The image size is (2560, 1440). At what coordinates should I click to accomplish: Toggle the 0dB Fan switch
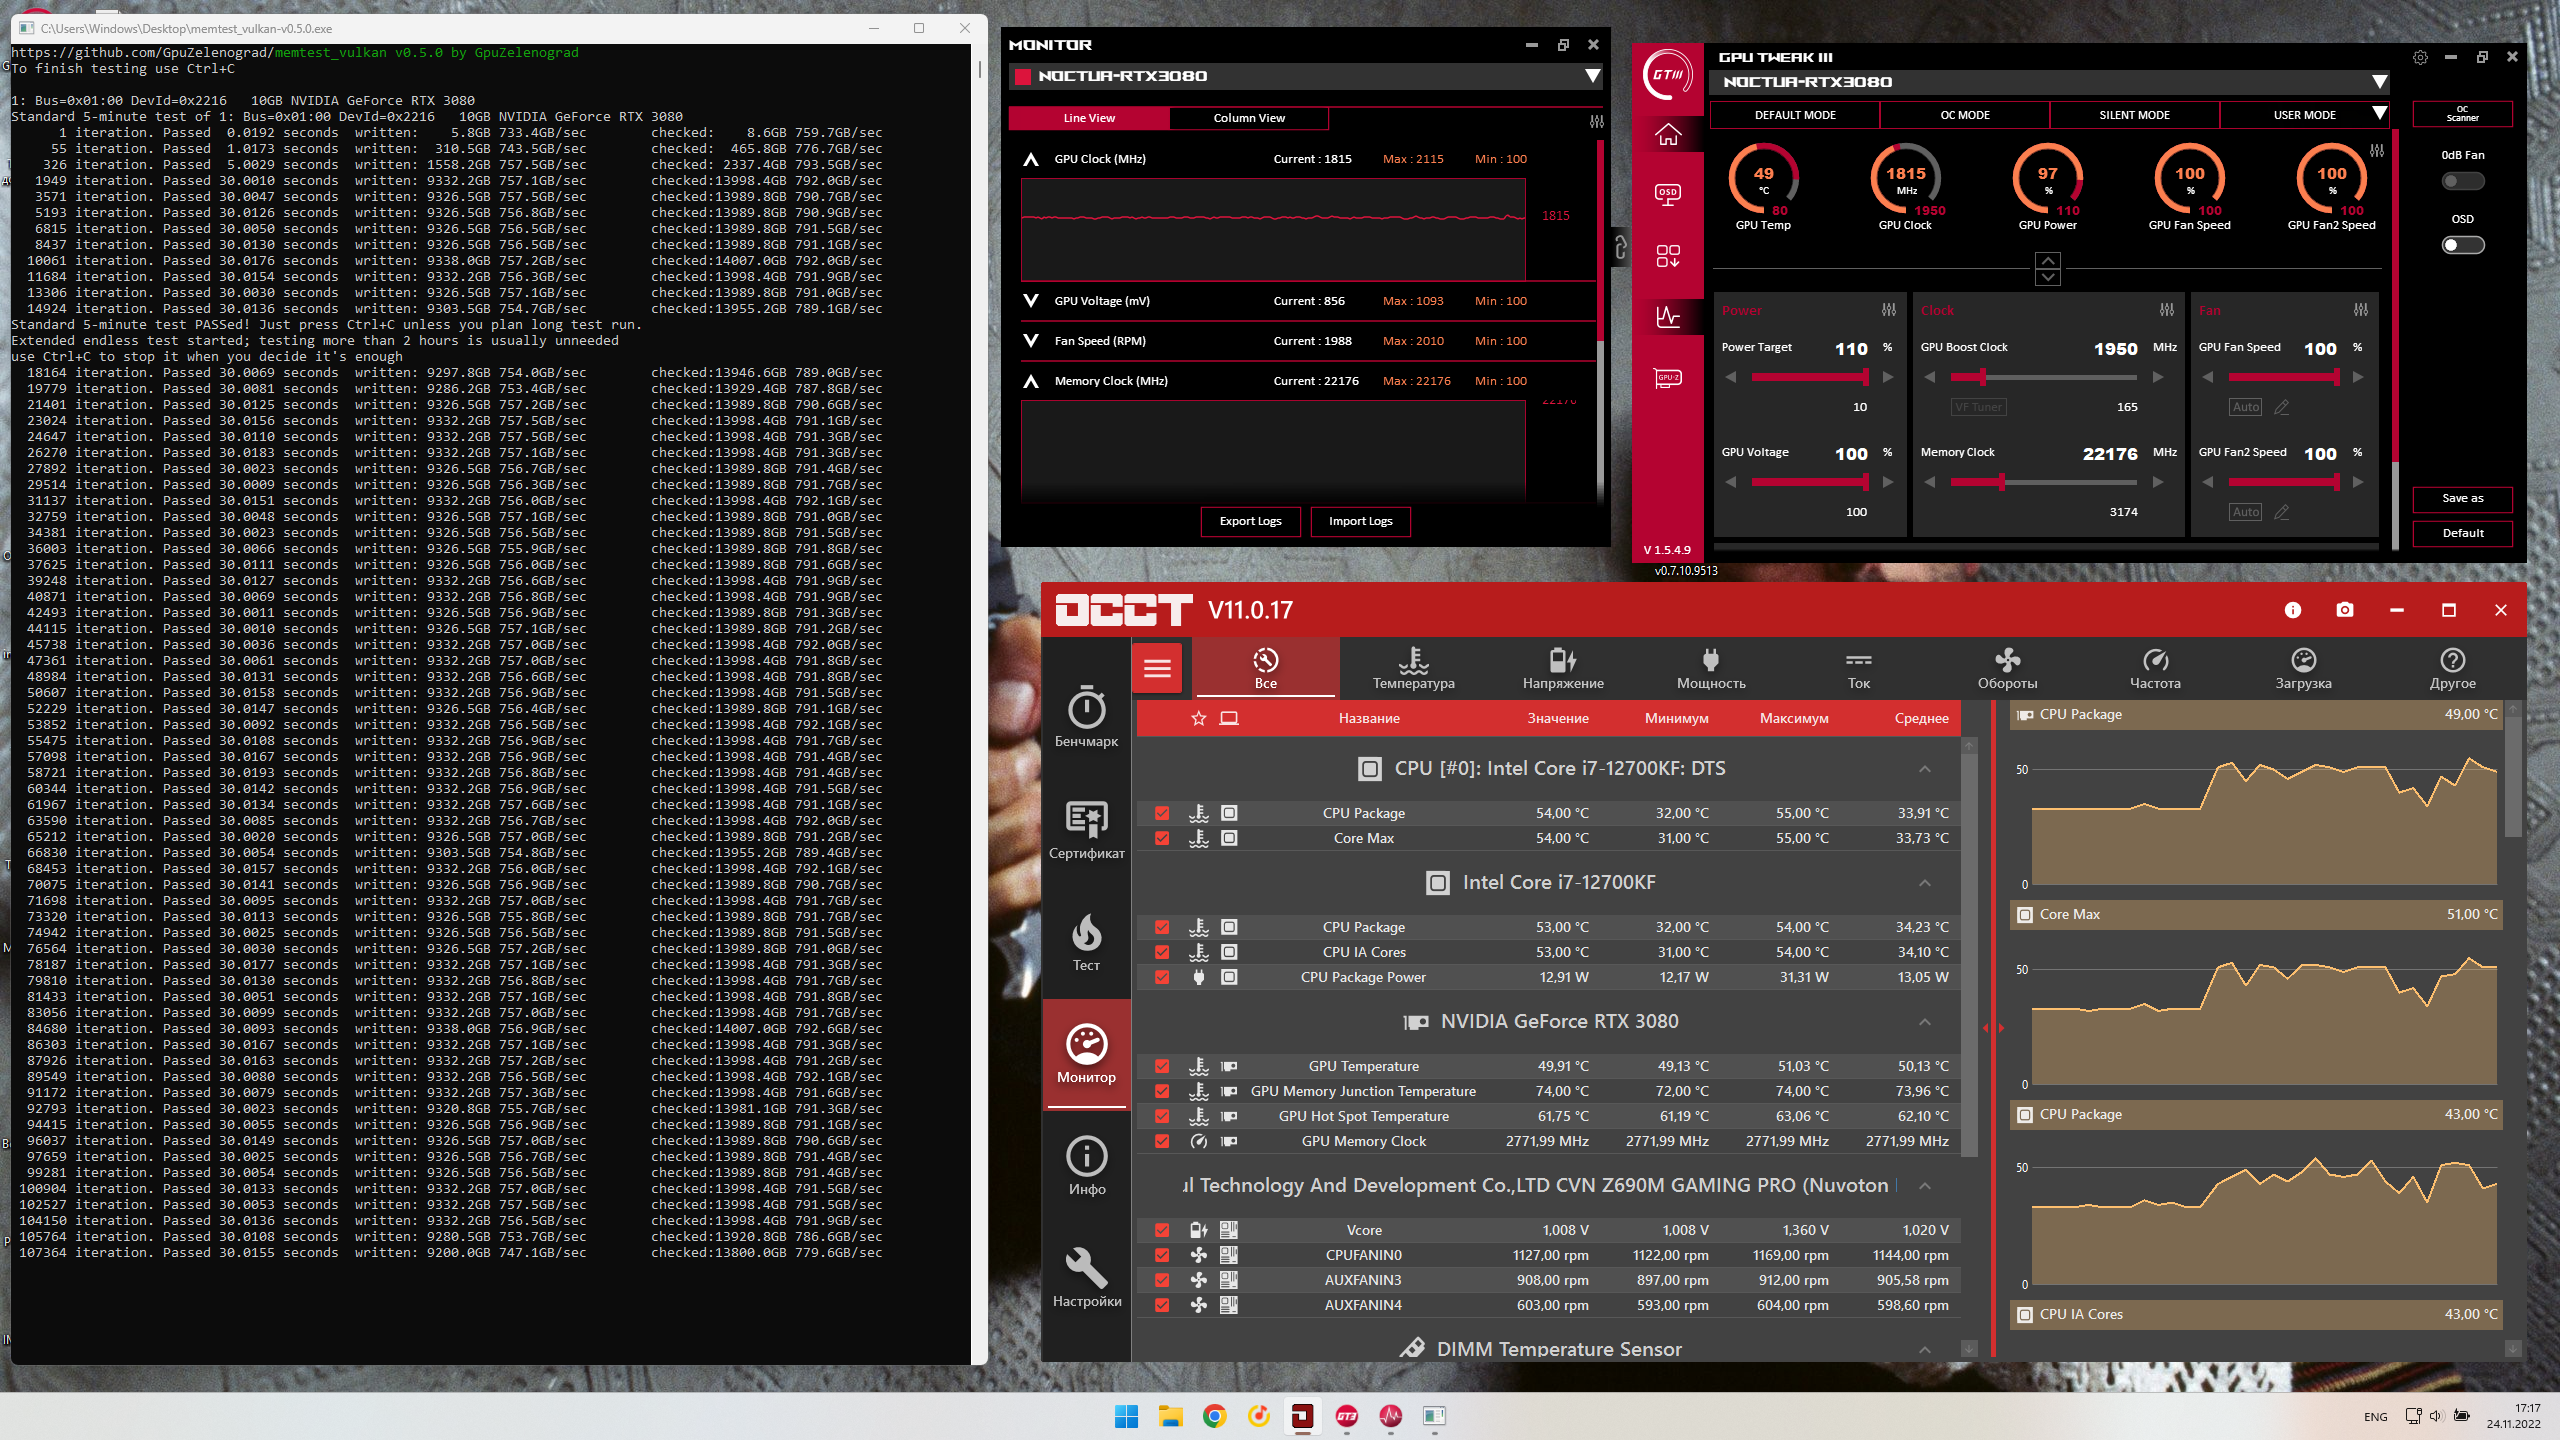click(x=2461, y=181)
